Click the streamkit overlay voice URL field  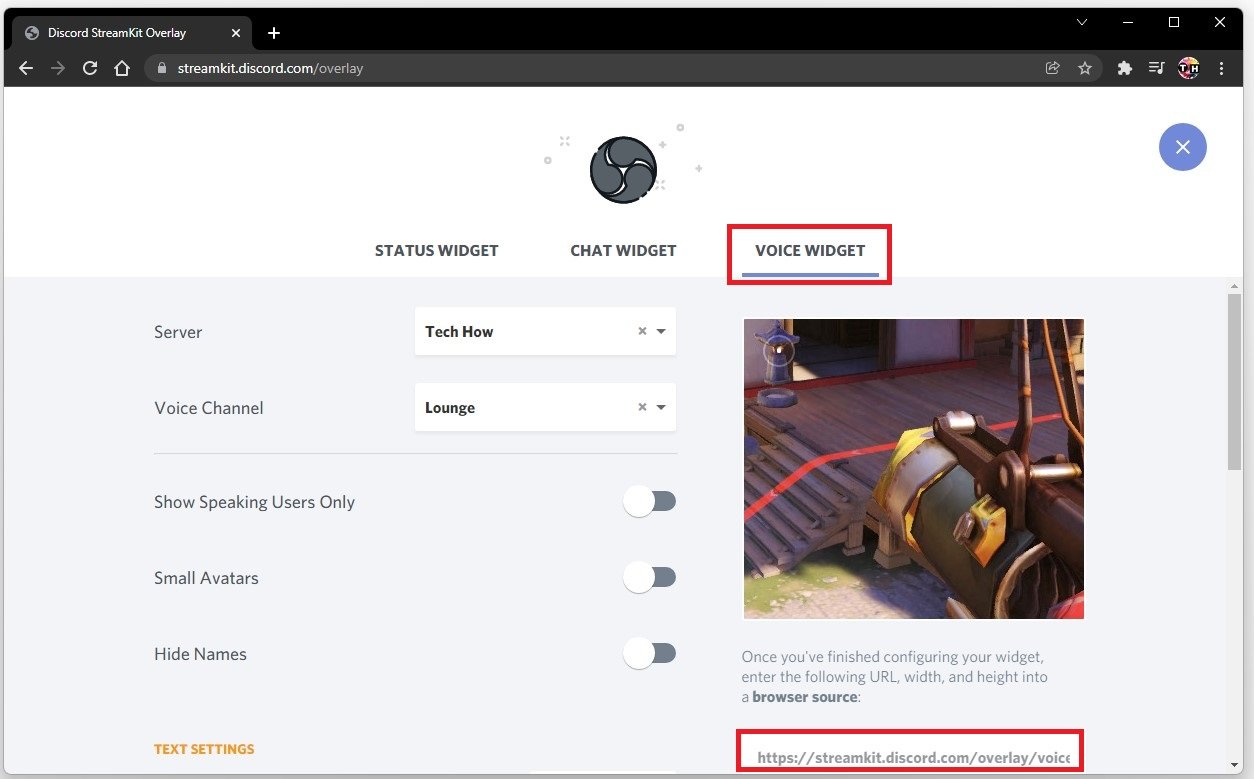click(x=911, y=757)
